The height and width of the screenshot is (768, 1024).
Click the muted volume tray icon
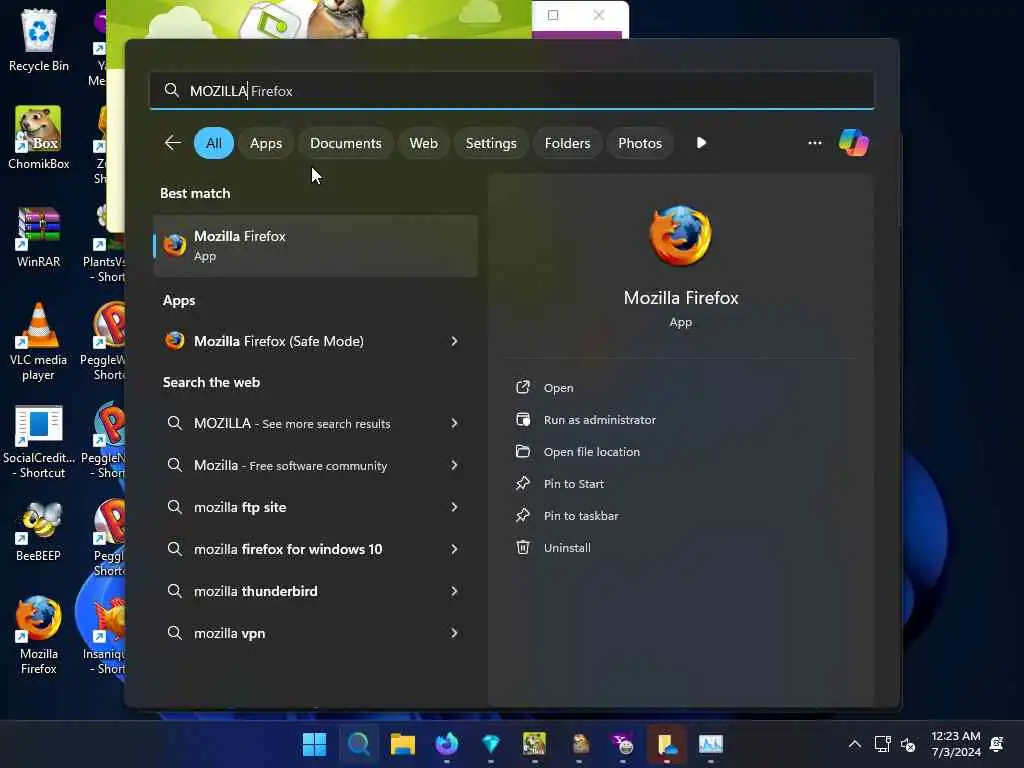click(x=908, y=744)
